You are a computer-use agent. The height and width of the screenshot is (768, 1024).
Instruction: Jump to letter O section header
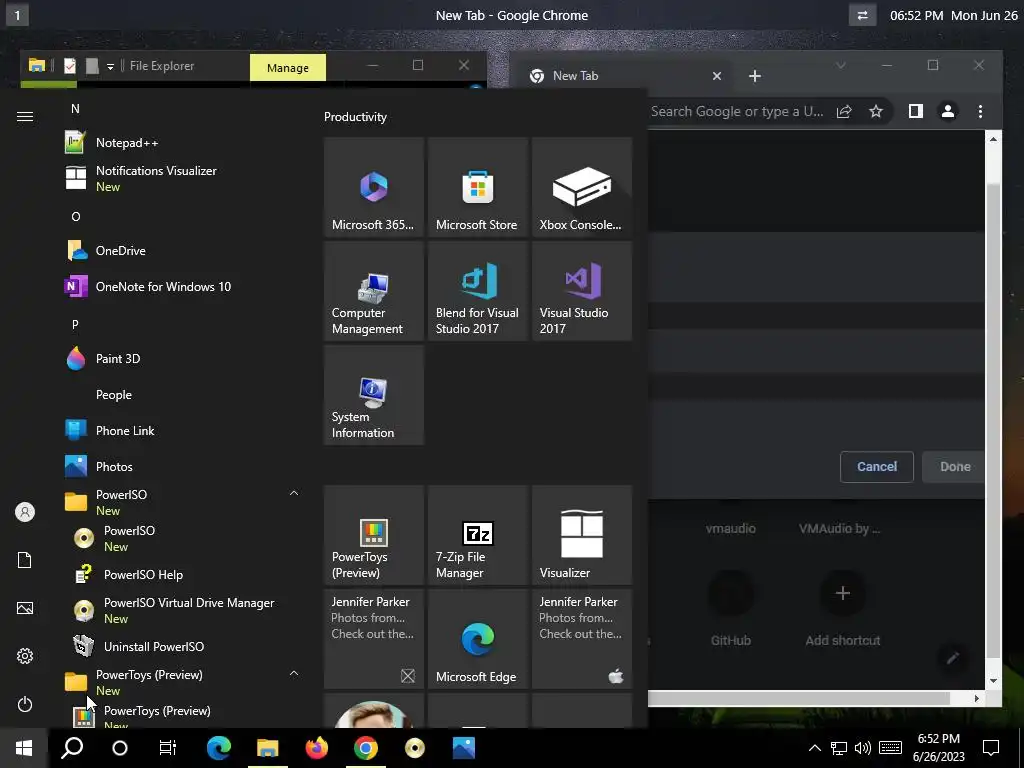76,216
